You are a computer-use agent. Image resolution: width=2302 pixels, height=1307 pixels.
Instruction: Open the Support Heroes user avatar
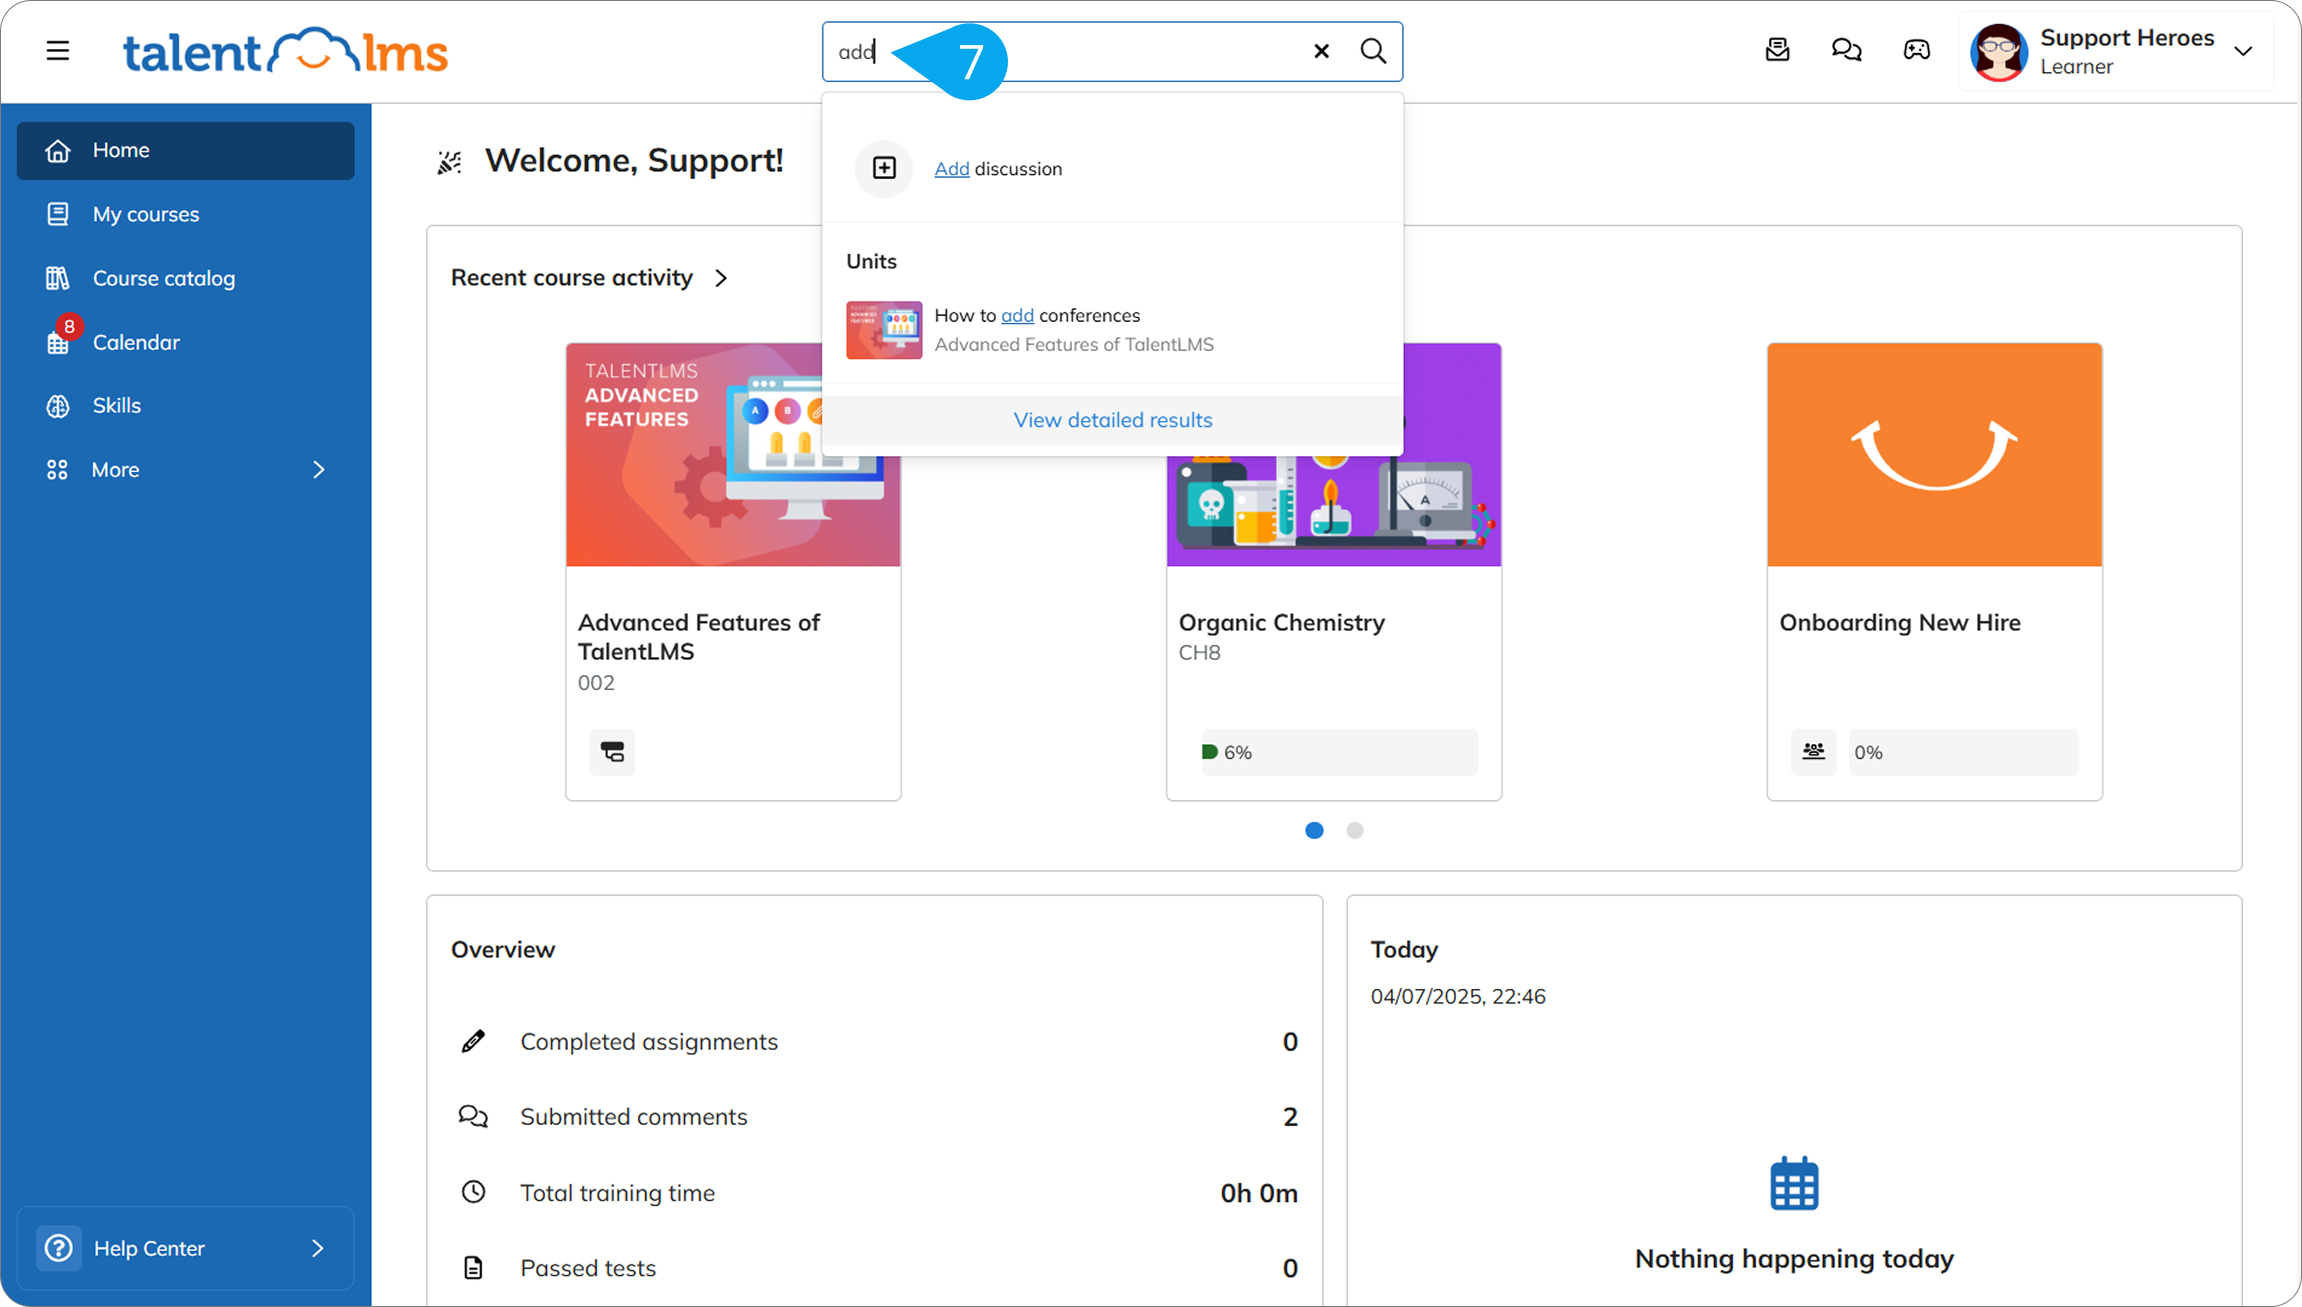(1998, 52)
